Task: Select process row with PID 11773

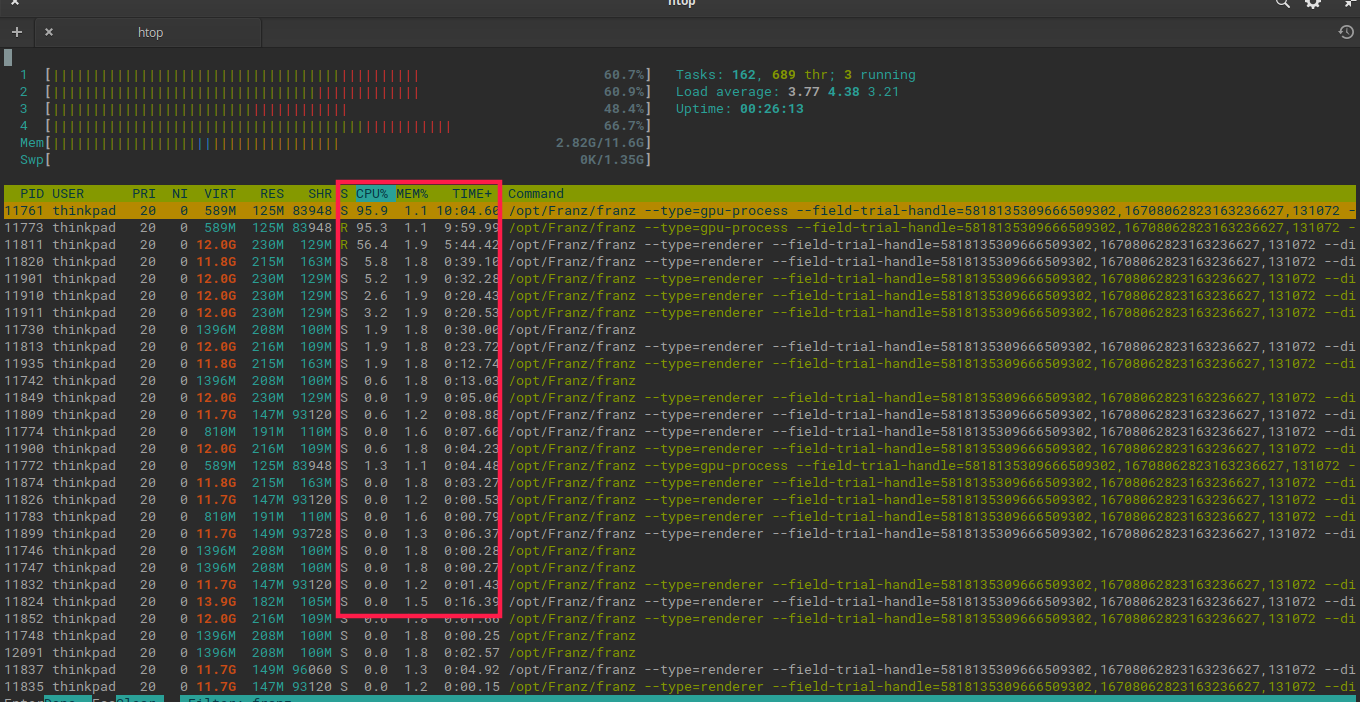Action: pos(680,228)
